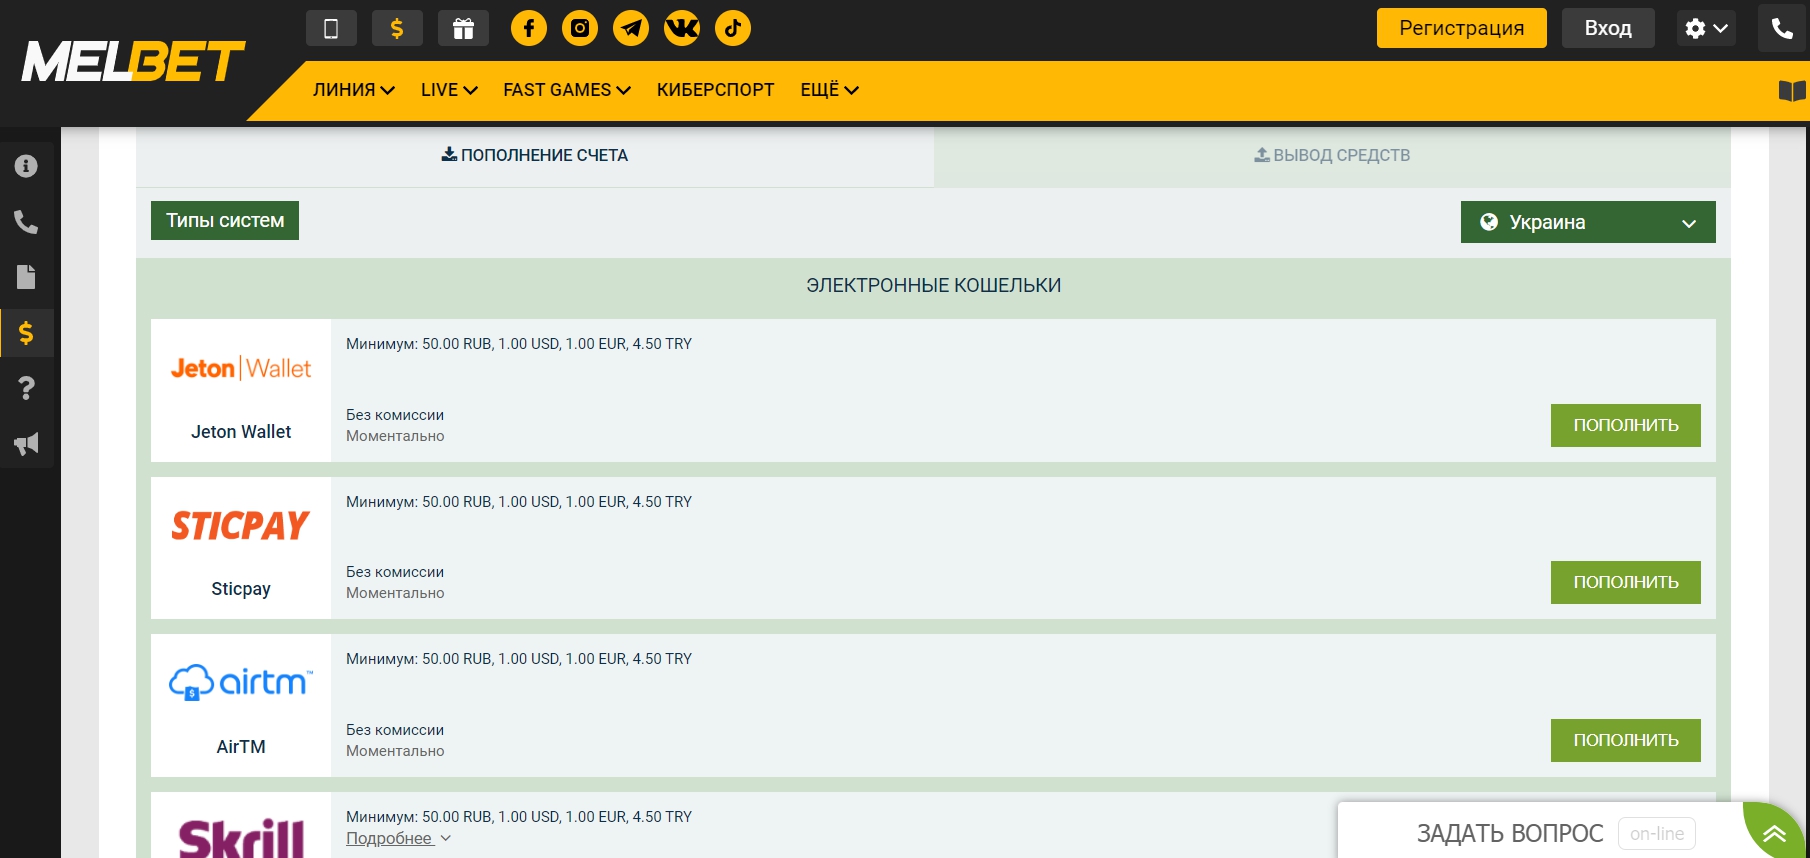The image size is (1810, 858).
Task: Click 'Моментально' text in Jeton Wallet row
Action: tap(395, 436)
